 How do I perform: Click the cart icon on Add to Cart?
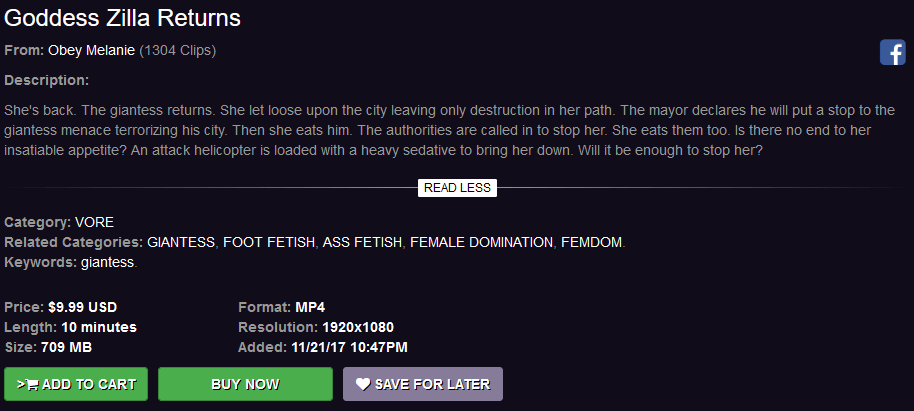[31, 384]
